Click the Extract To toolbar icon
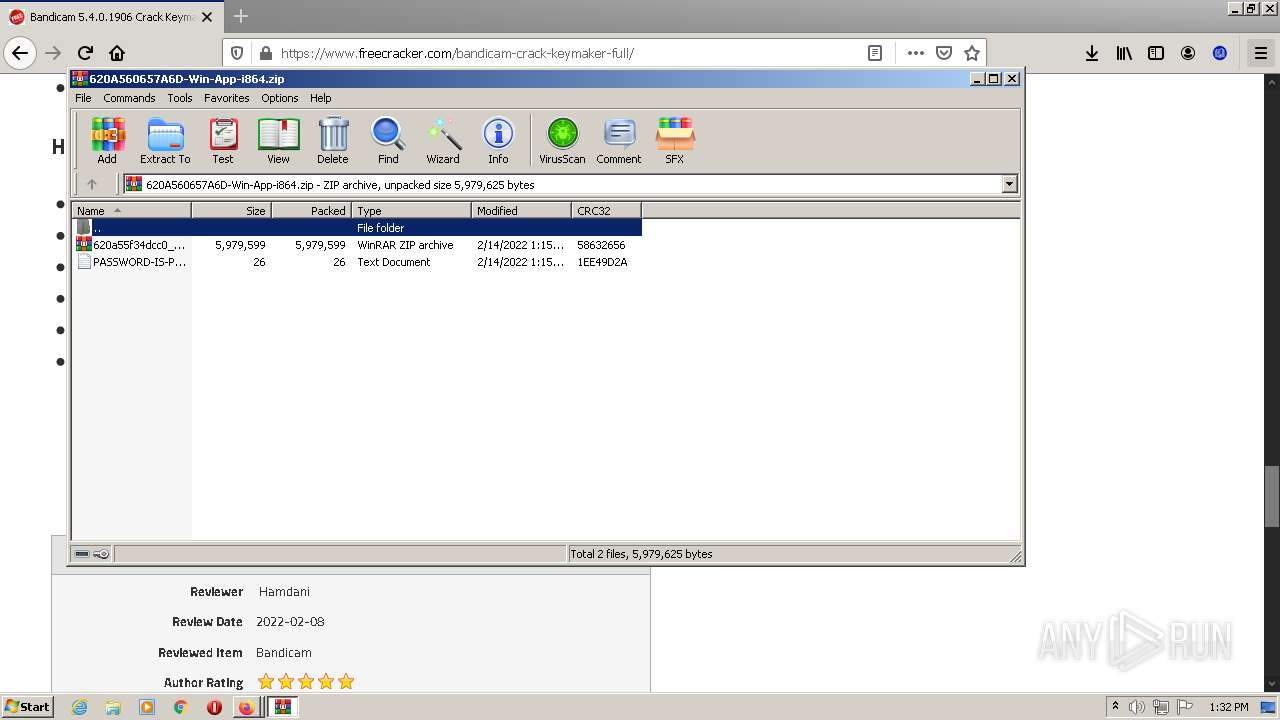Image resolution: width=1280 pixels, height=720 pixels. coord(165,140)
